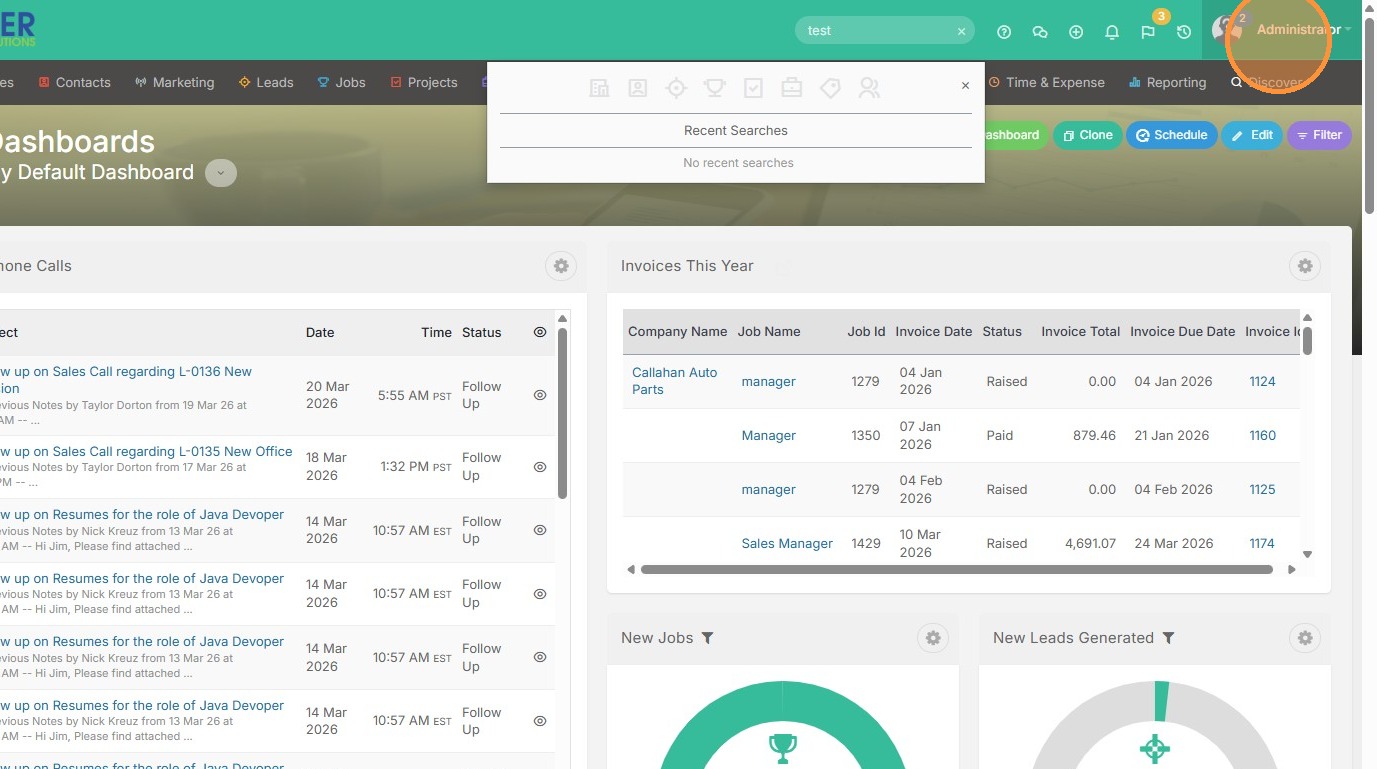This screenshot has width=1377, height=769.
Task: Open the Jobs menu
Action: pos(341,82)
